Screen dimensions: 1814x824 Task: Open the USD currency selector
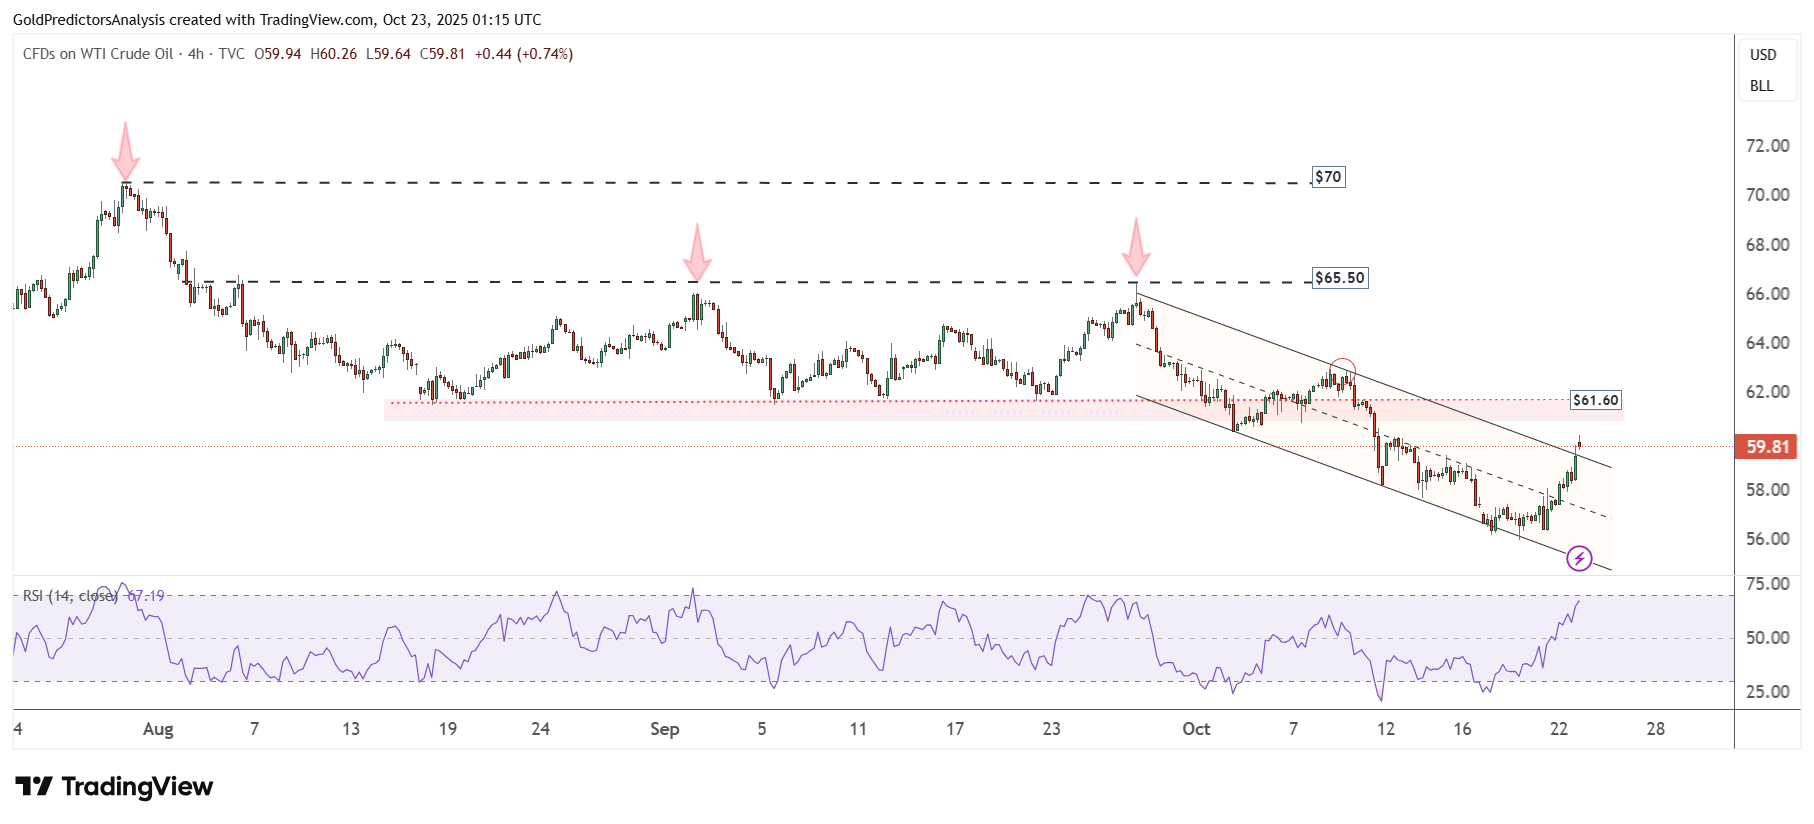pyautogui.click(x=1763, y=55)
